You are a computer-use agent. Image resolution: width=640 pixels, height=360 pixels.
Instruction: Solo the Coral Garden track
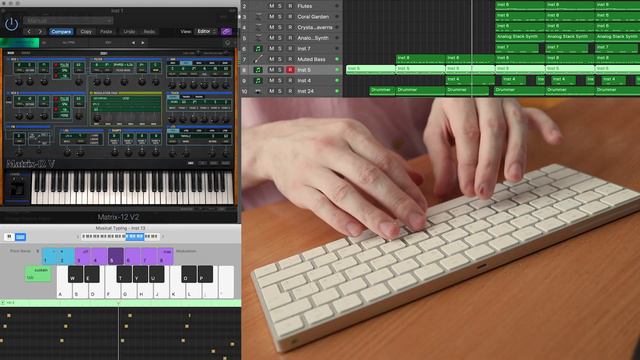280,17
